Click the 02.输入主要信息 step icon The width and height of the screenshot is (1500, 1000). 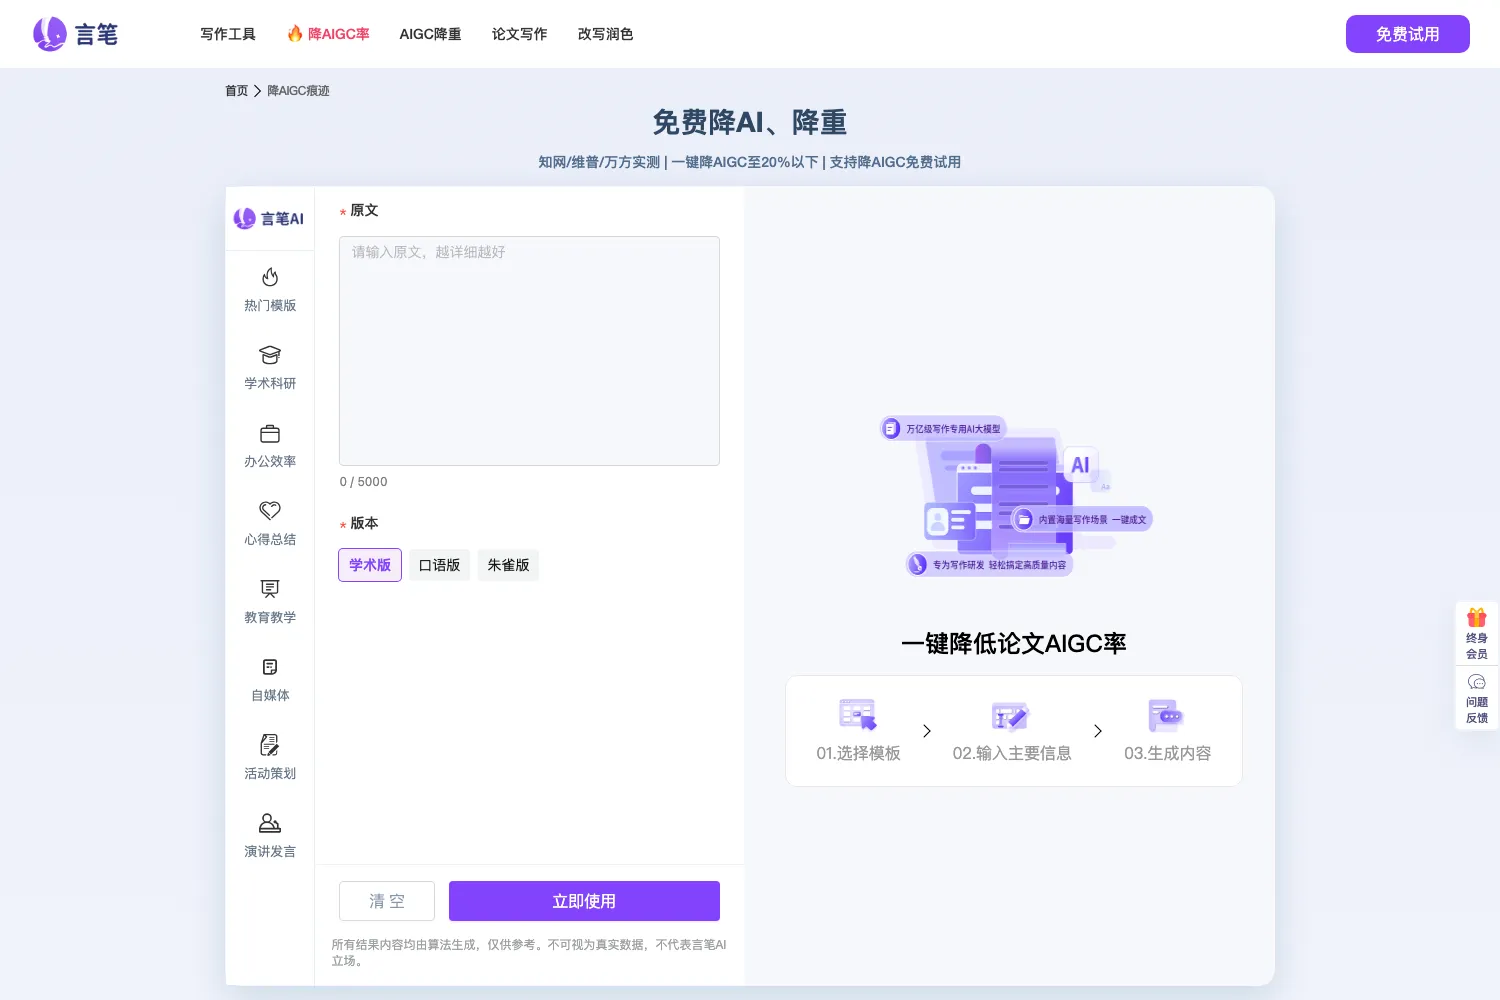point(1010,716)
